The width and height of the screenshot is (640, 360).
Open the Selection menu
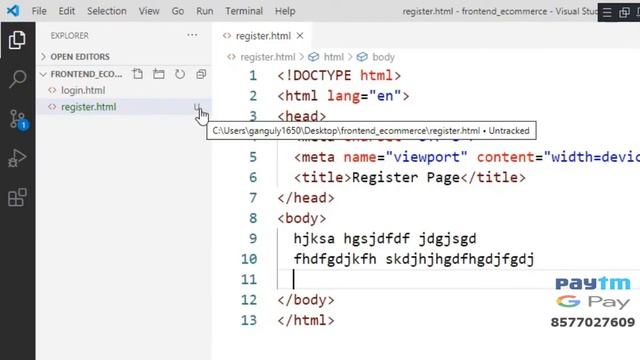[x=107, y=11]
